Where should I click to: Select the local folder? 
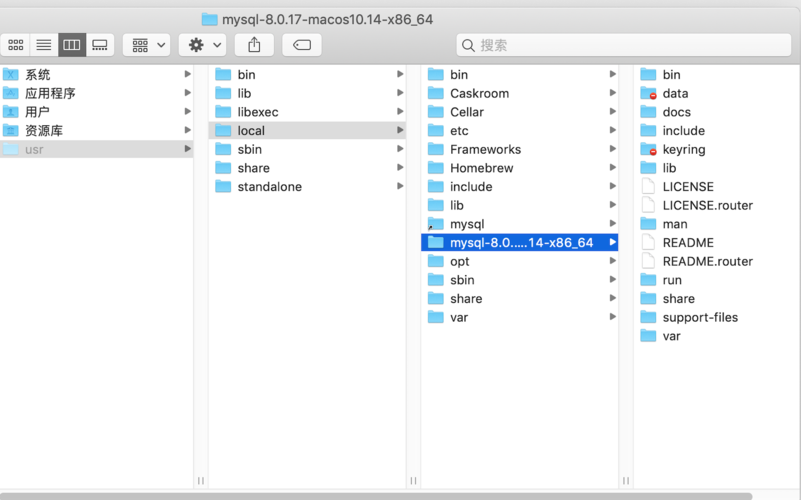(307, 130)
